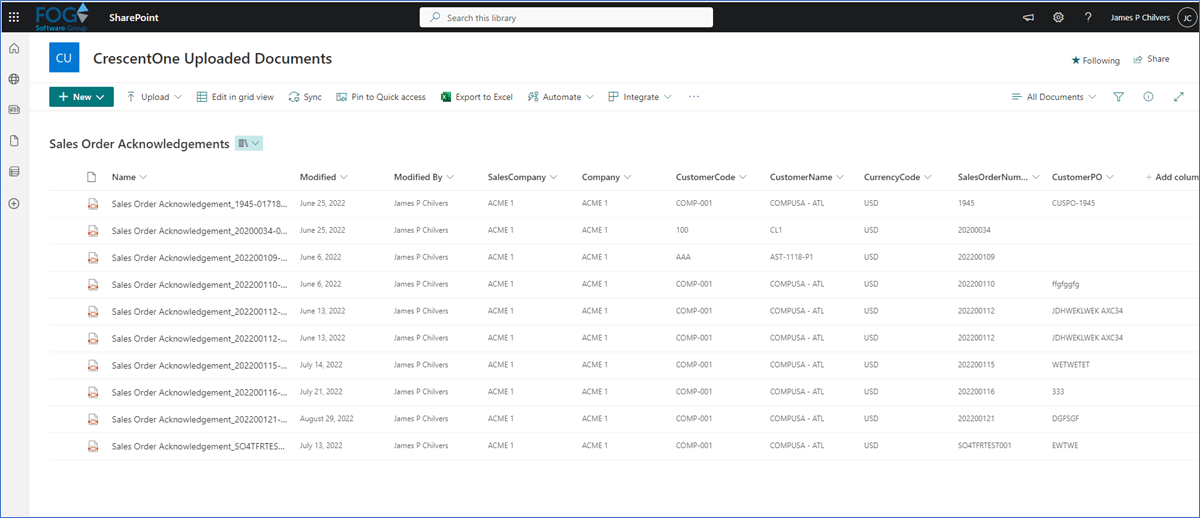Open the Settings gear icon
This screenshot has width=1200, height=518.
coord(1058,17)
